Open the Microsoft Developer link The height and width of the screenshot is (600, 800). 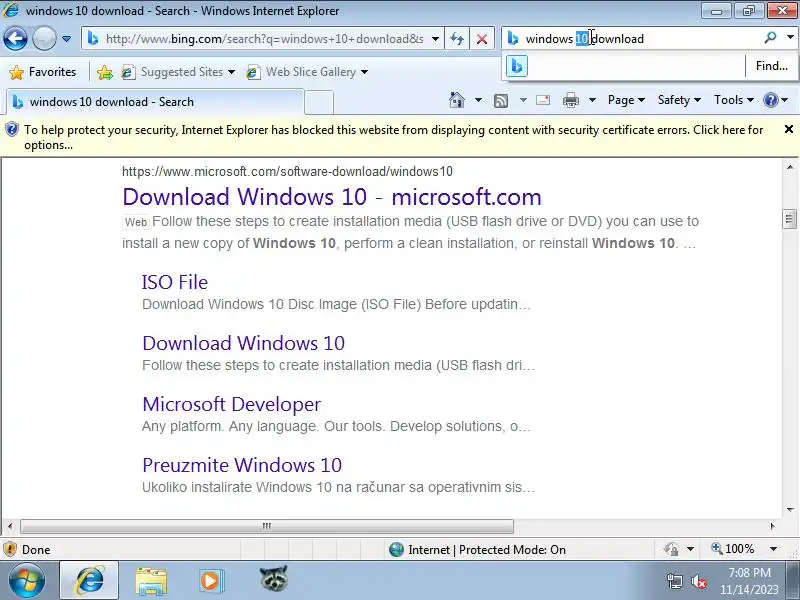232,404
